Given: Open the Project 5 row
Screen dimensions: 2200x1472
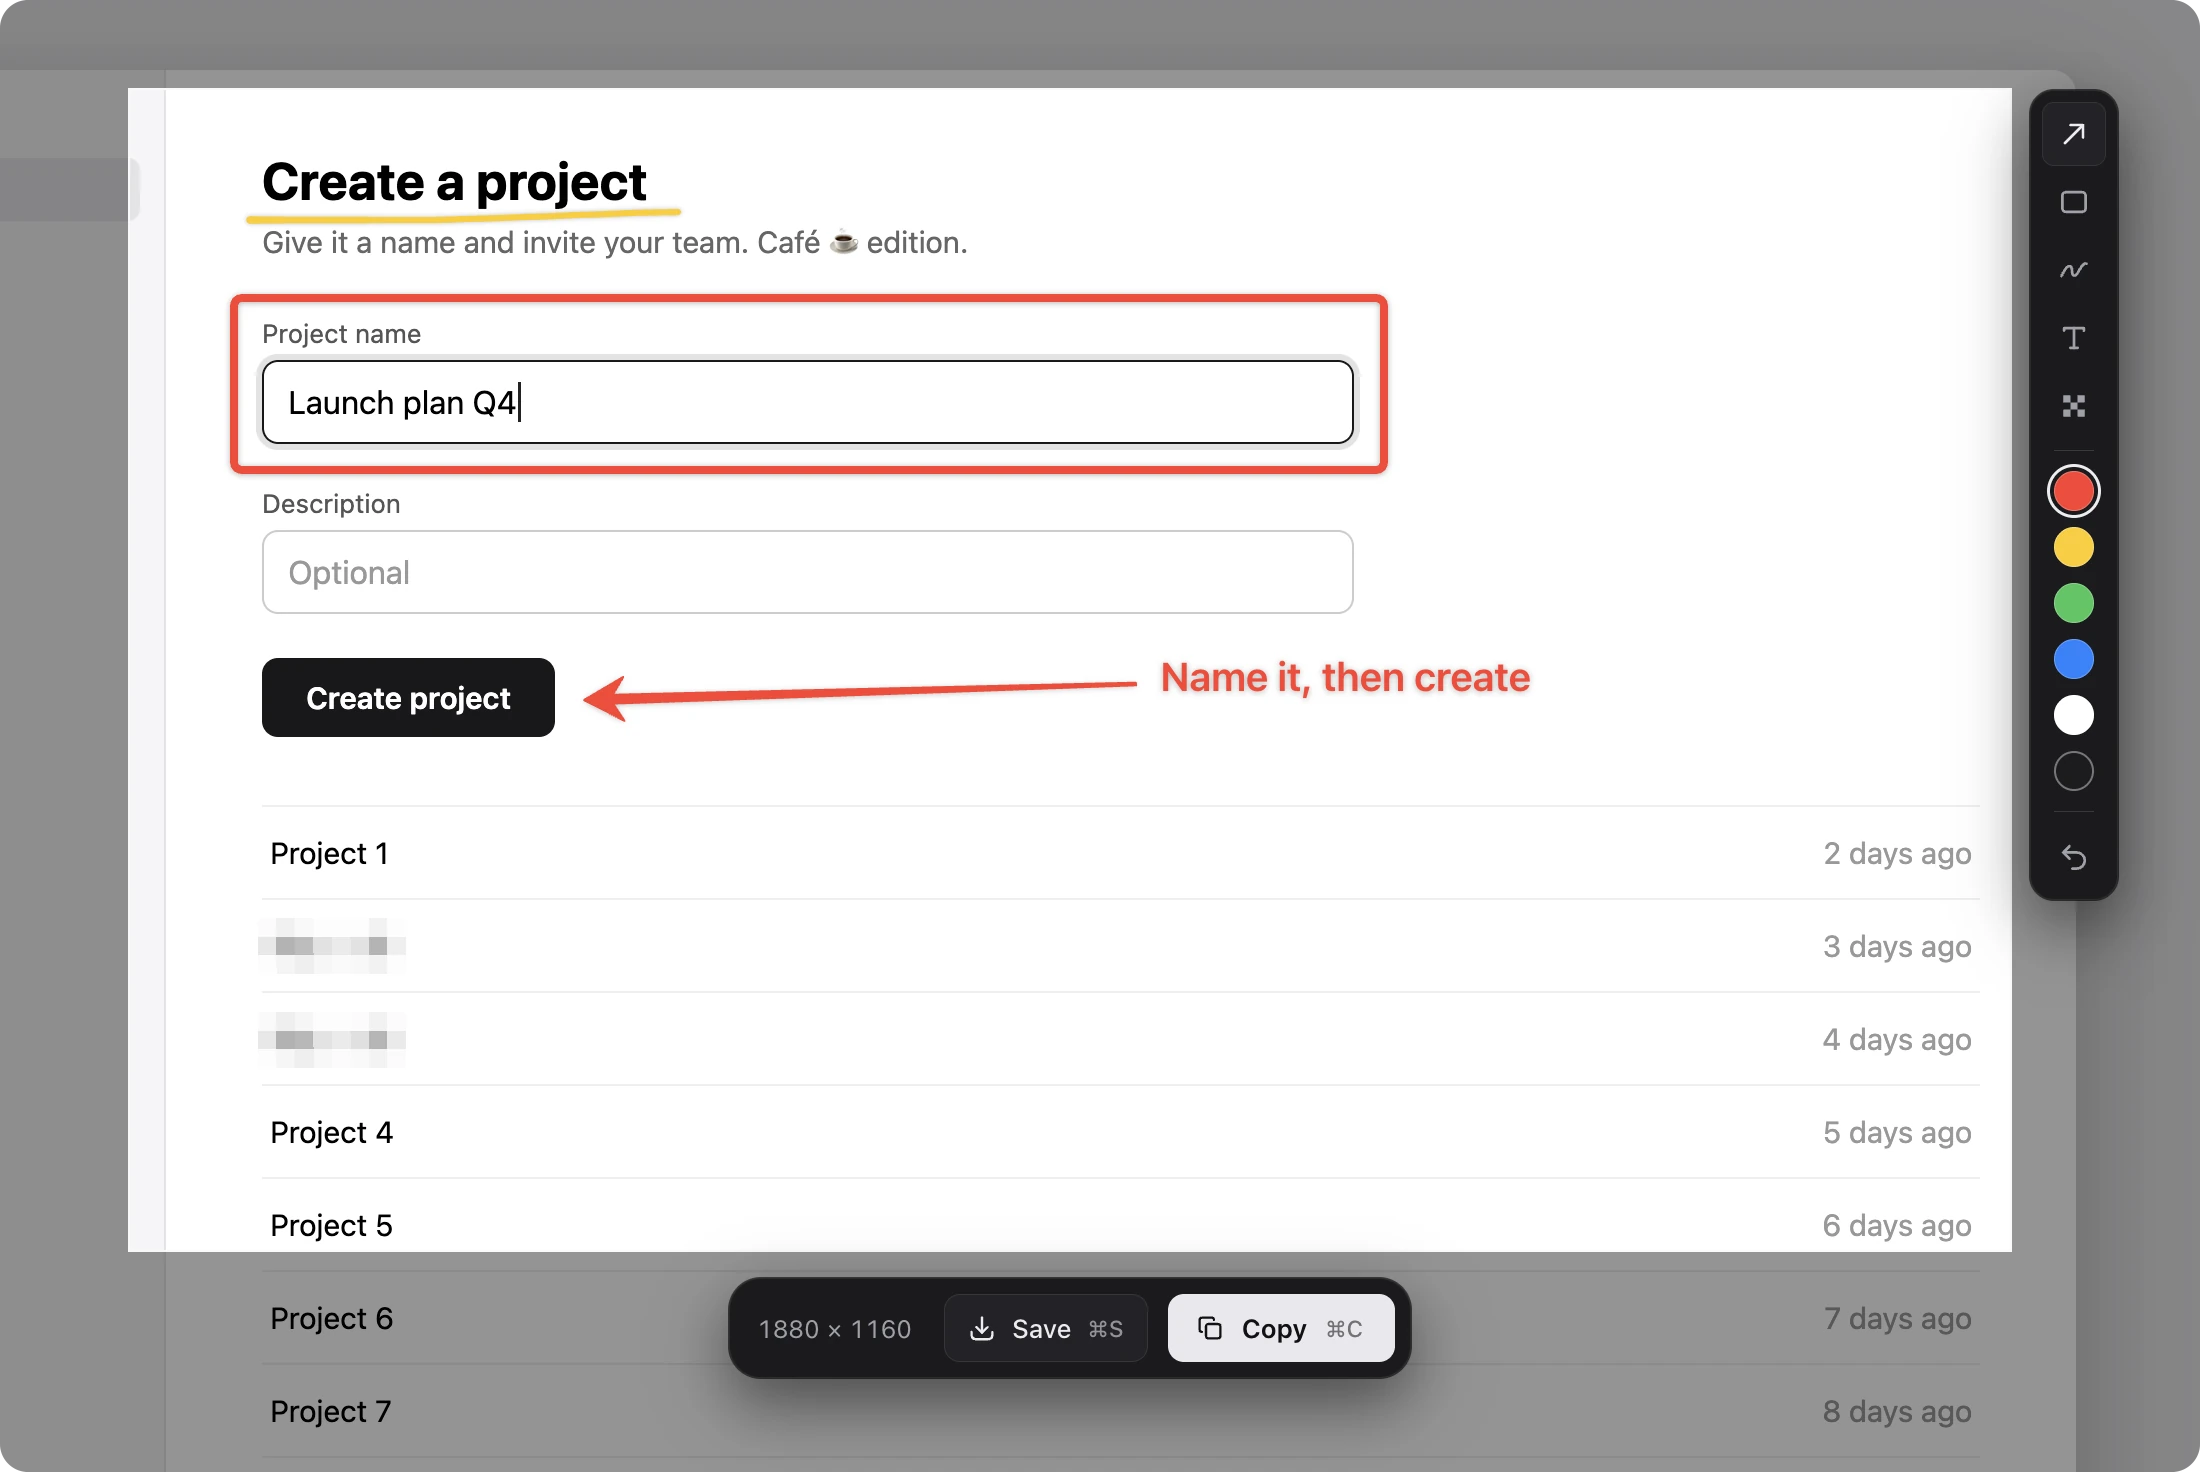Looking at the screenshot, I should [1120, 1225].
